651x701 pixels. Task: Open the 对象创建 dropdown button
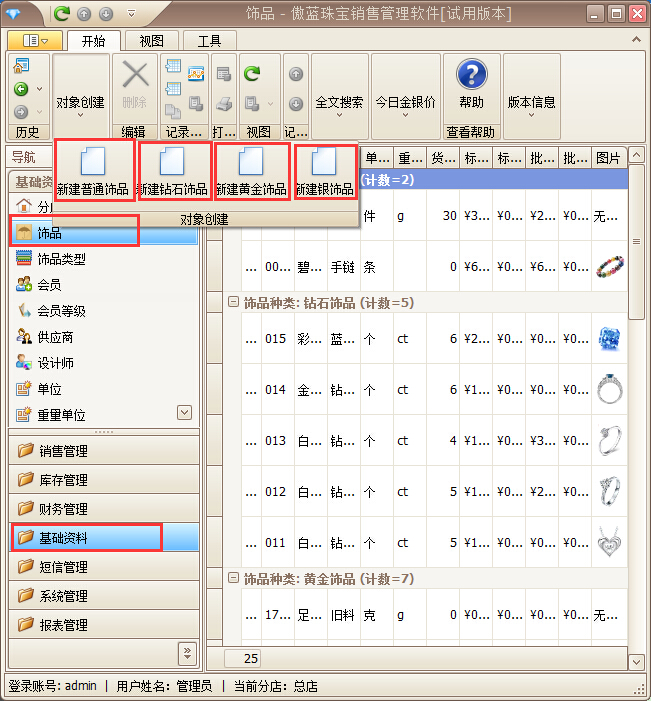tap(80, 102)
